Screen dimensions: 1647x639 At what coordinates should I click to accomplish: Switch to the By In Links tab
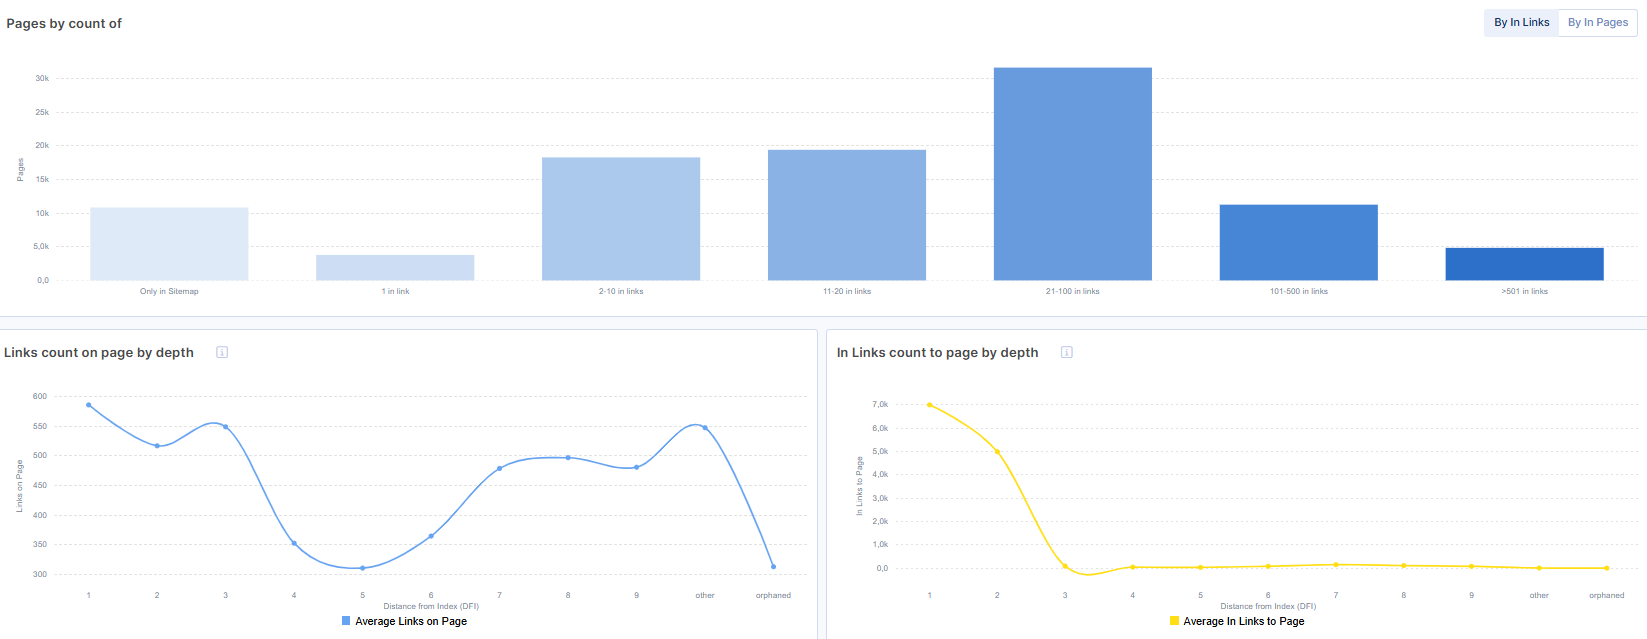point(1521,22)
